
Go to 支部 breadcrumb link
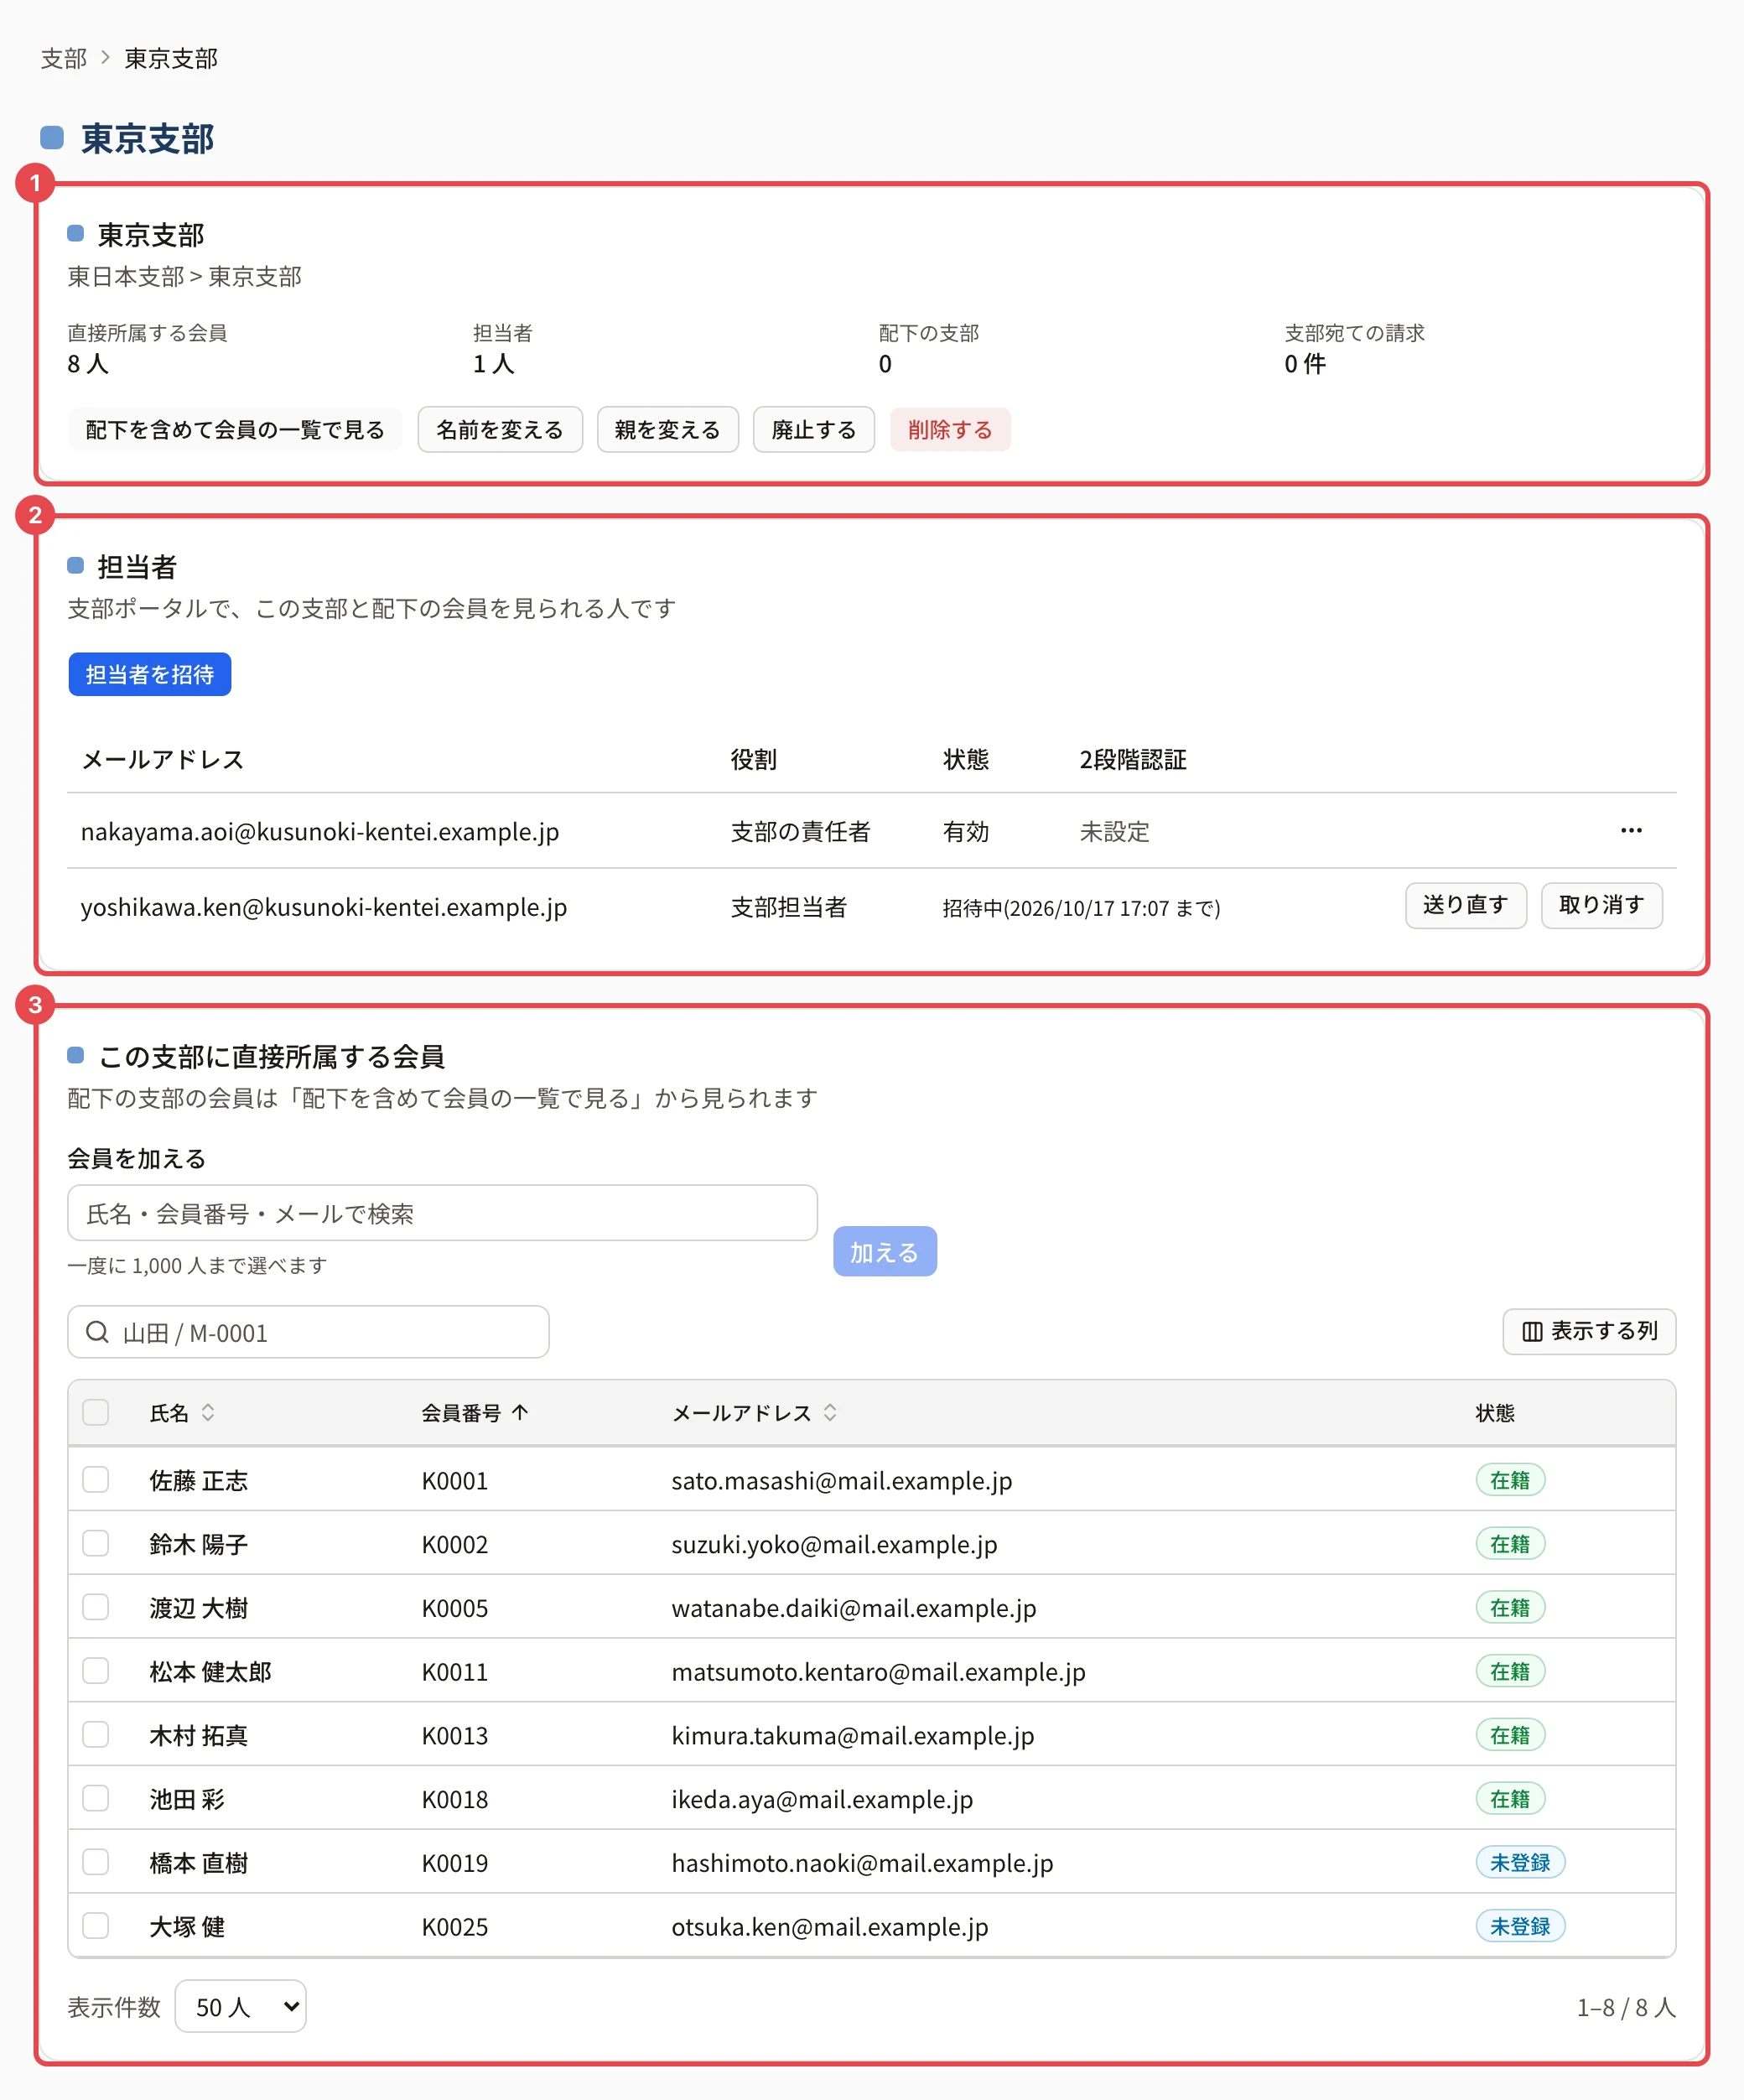click(x=64, y=58)
